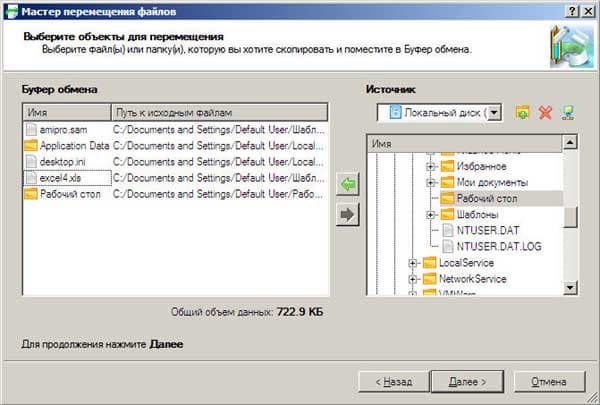Click the Application Data folder icon in buffer

[x=31, y=146]
